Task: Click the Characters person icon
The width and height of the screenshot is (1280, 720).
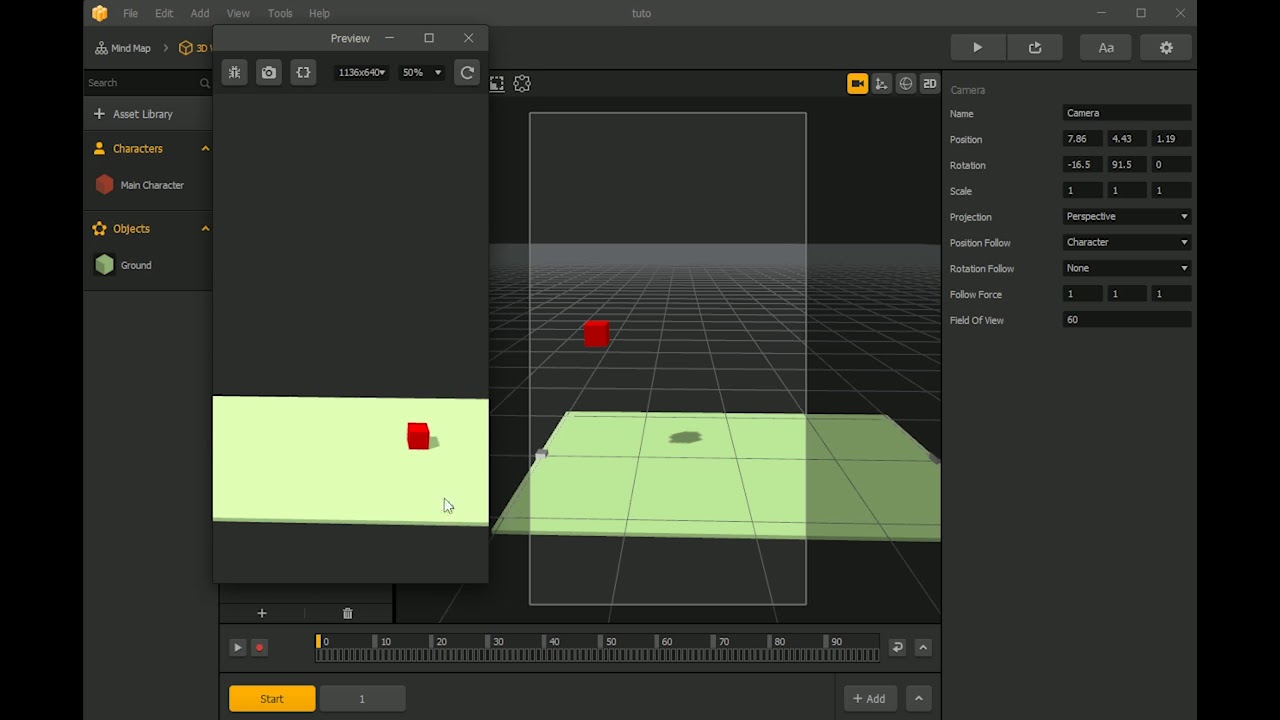Action: click(99, 149)
